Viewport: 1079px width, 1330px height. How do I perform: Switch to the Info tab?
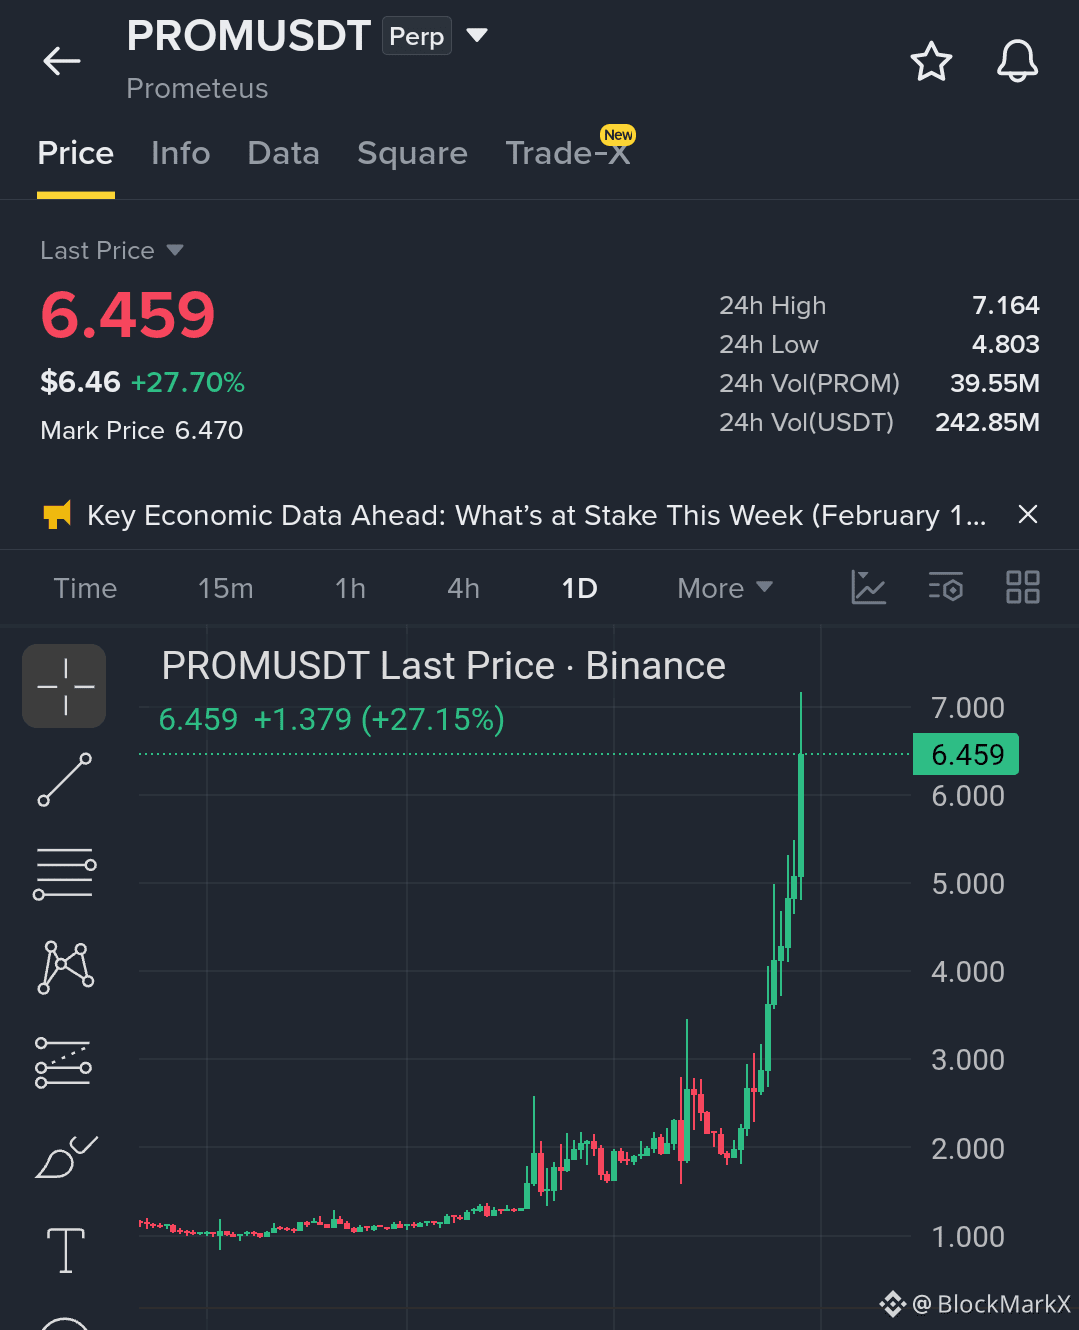(181, 153)
